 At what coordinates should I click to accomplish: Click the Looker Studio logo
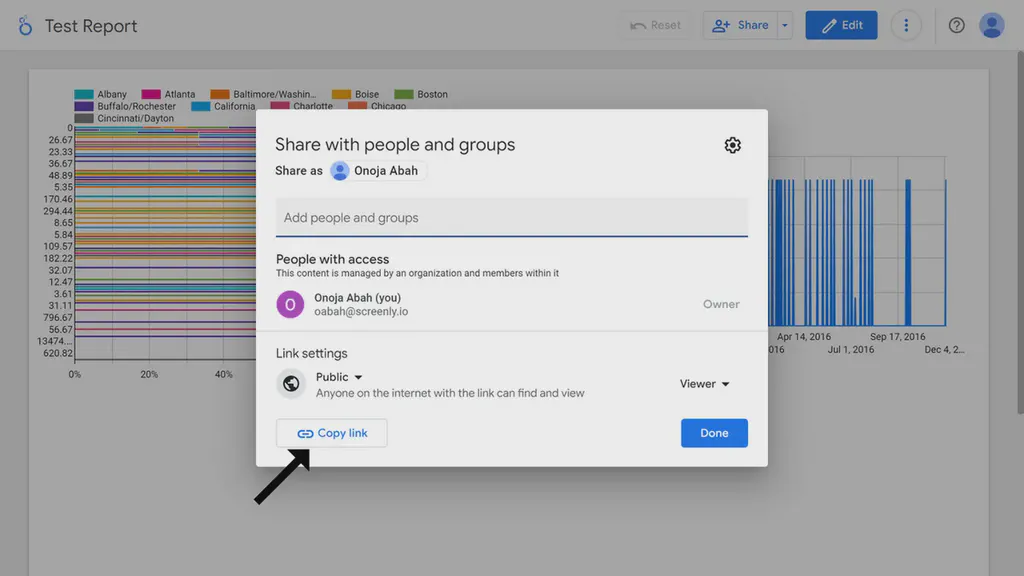coord(25,25)
